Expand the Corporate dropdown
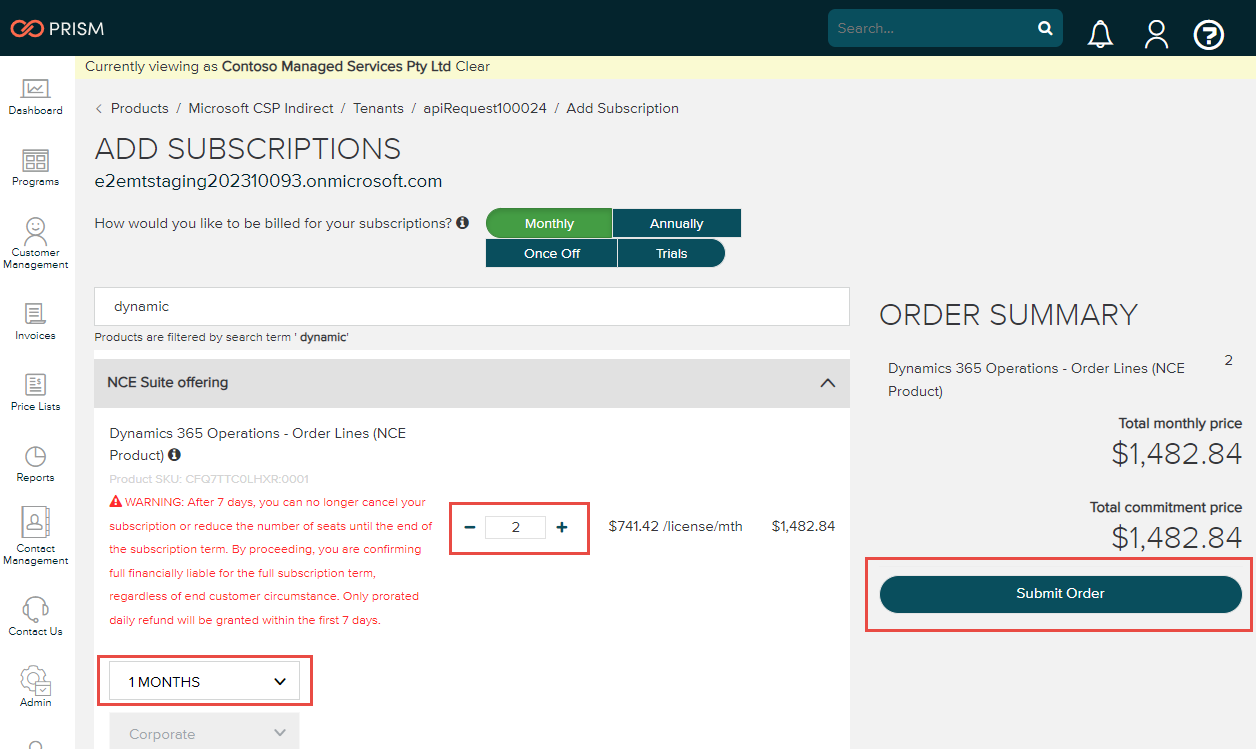Image resolution: width=1256 pixels, height=749 pixels. (x=204, y=734)
